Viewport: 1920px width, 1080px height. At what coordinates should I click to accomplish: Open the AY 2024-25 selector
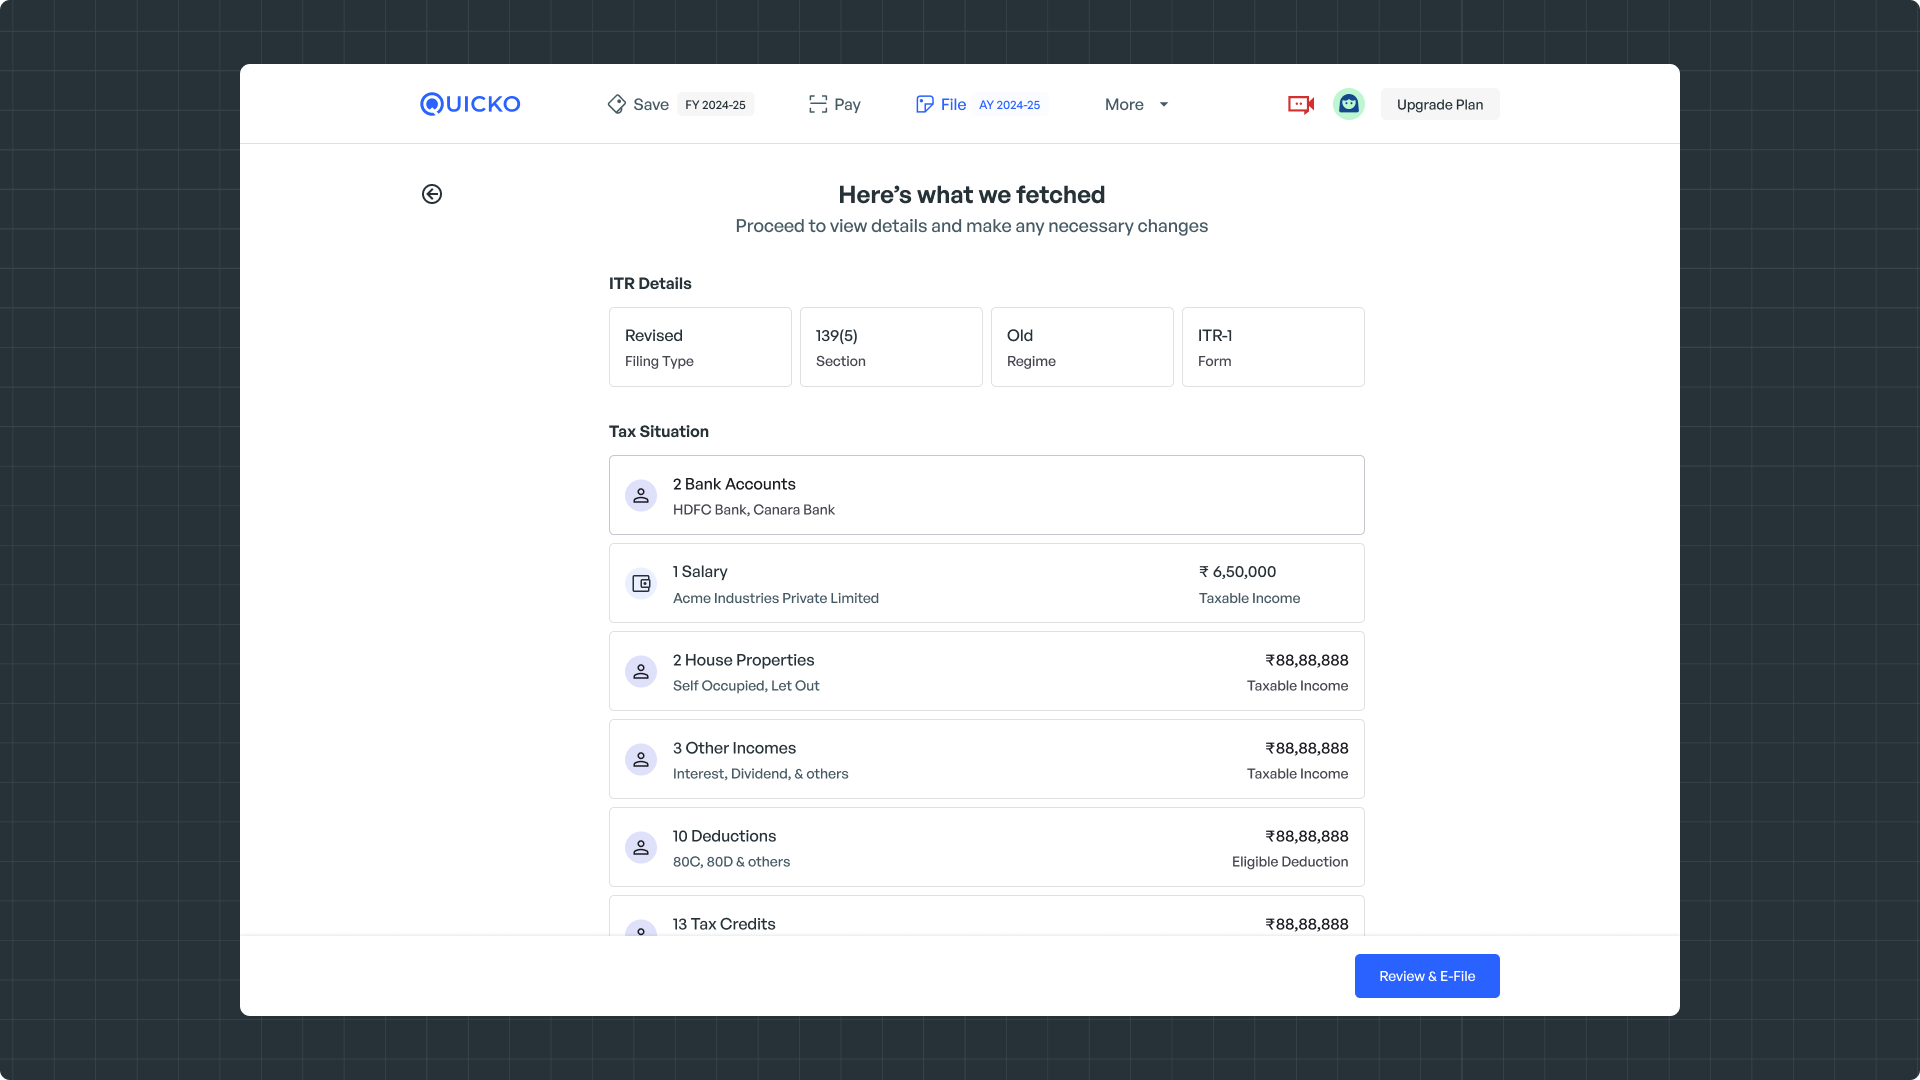[x=1009, y=105]
